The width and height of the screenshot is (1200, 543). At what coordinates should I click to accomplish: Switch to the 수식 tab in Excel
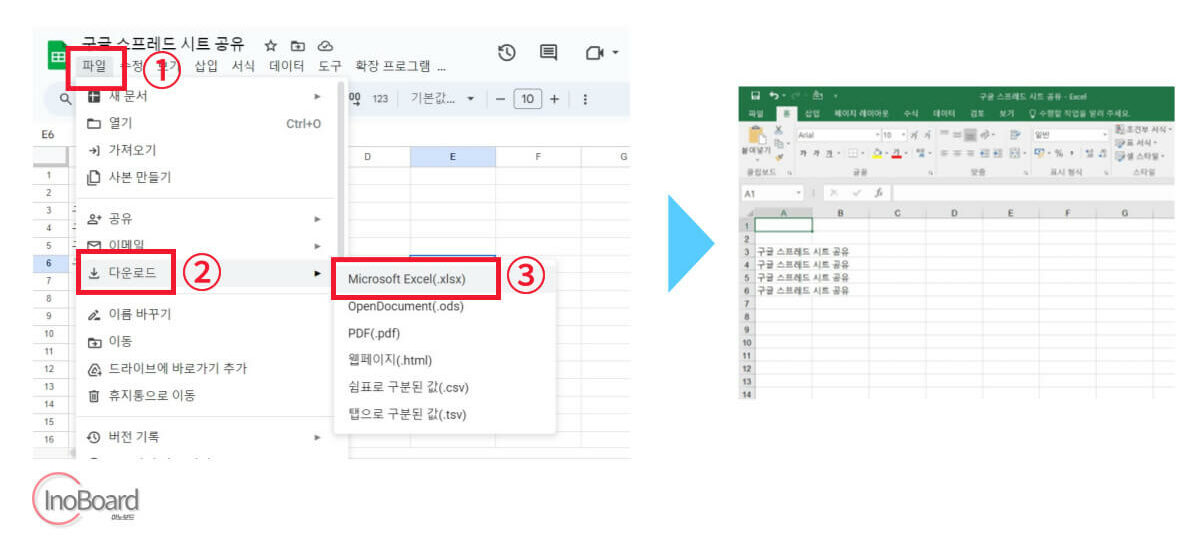click(x=910, y=113)
